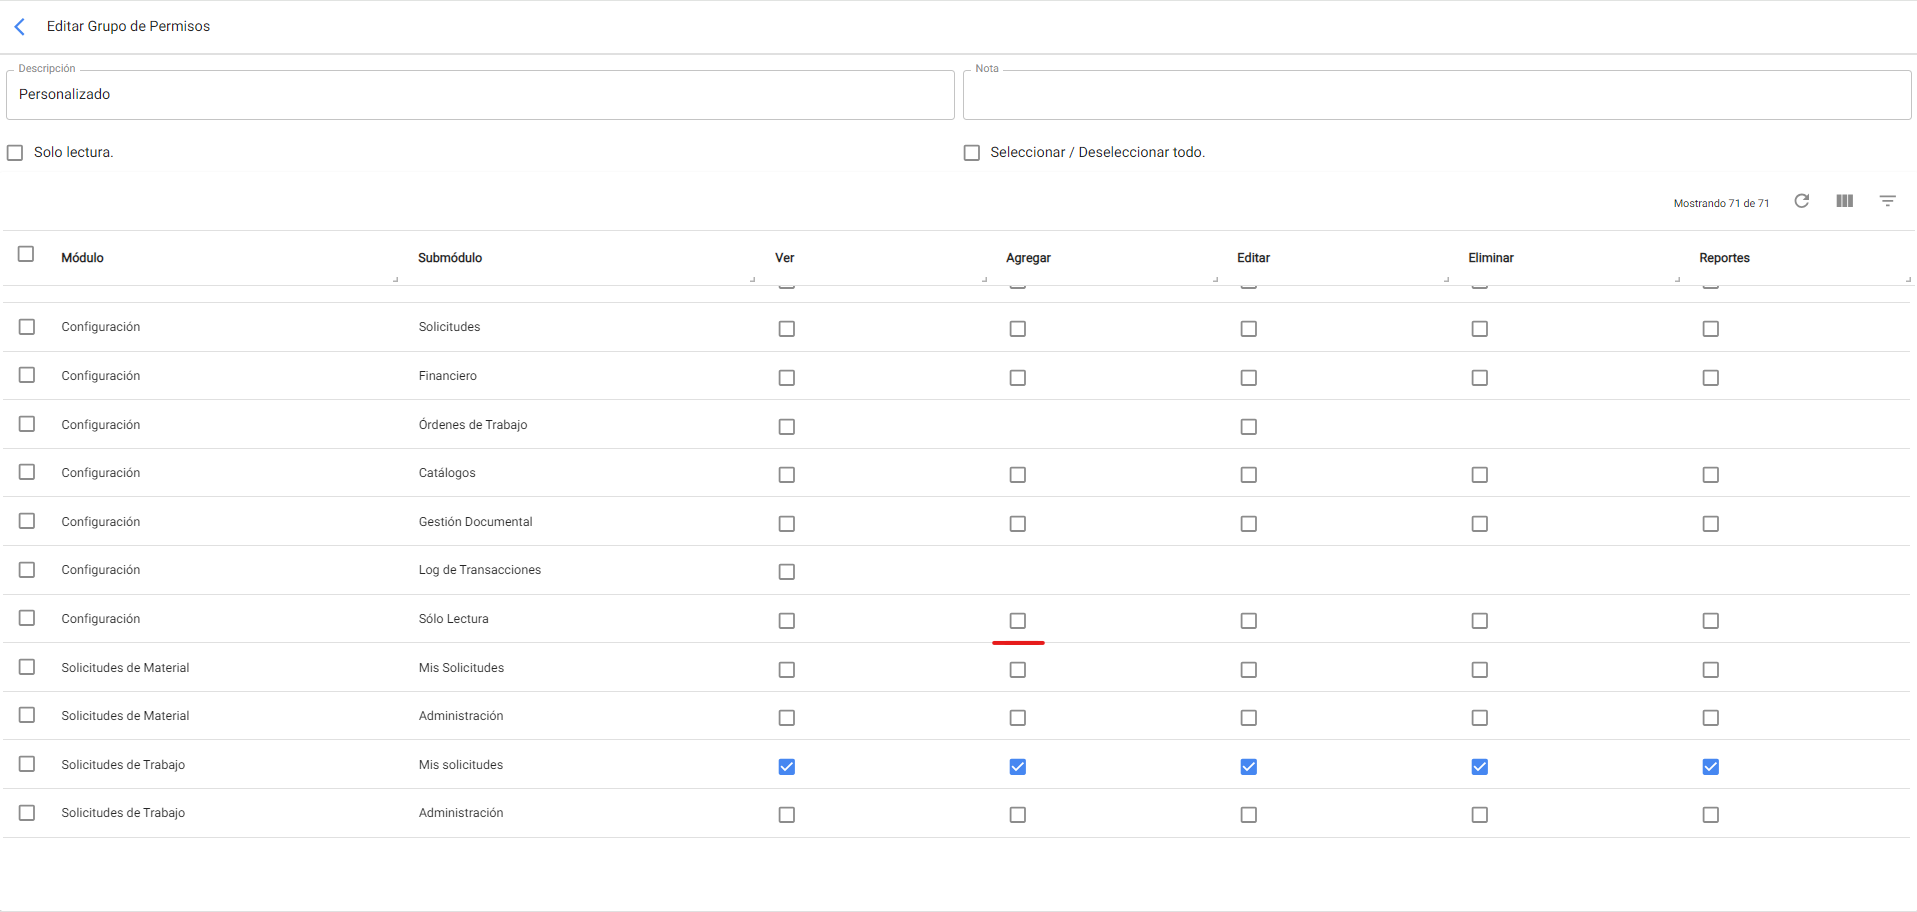Toggle Seleccionar / Deseleccionar todo checkbox
1917x912 pixels.
971,153
